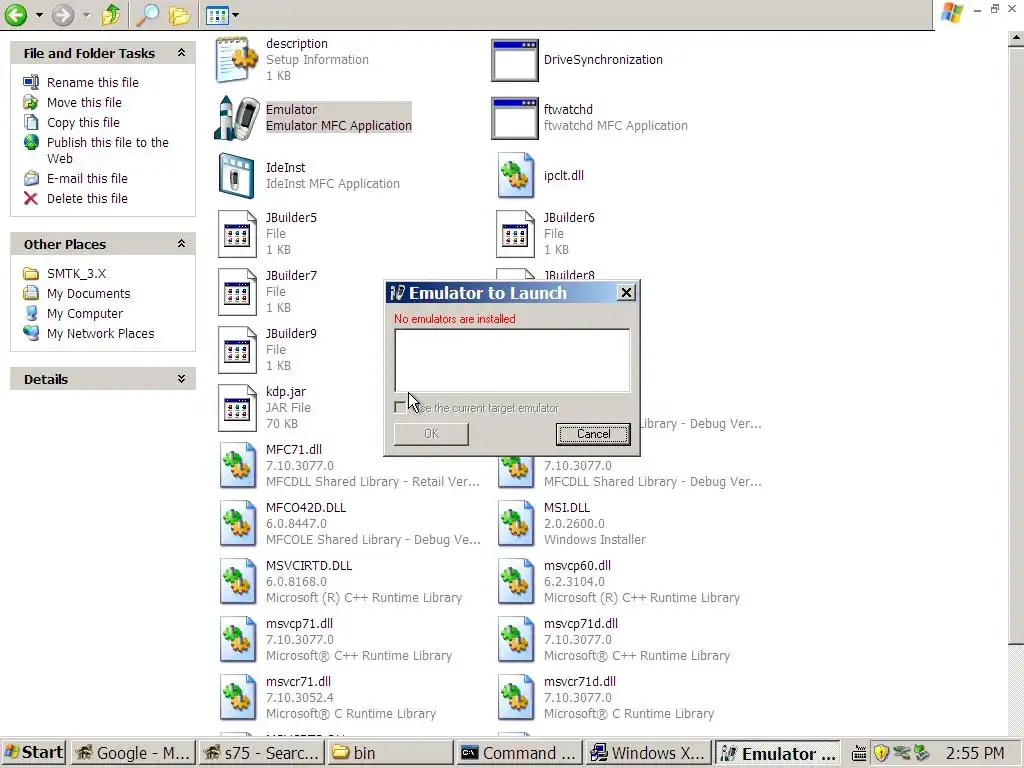Open the Views dropdown arrow
Viewport: 1024px width, 768px height.
click(235, 14)
